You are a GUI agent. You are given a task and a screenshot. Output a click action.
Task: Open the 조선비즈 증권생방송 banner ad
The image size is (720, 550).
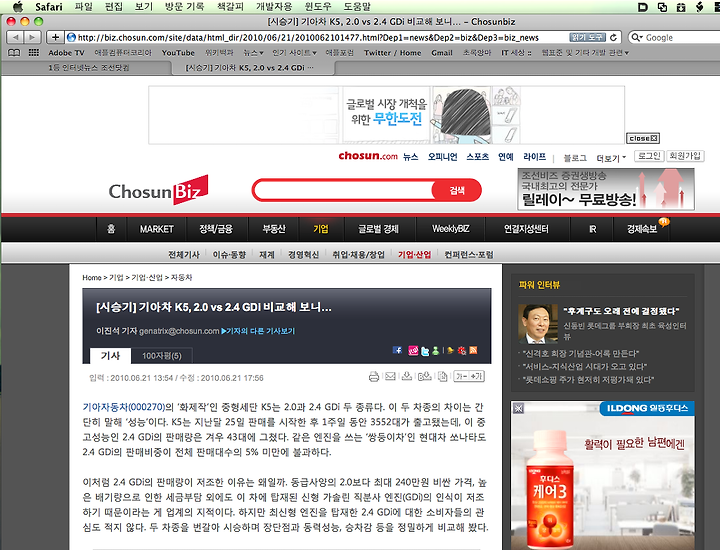pos(606,189)
